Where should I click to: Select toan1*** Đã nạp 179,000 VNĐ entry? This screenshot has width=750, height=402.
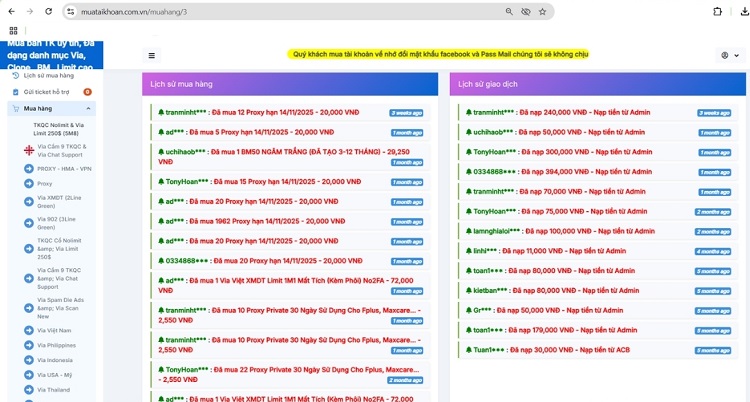click(x=598, y=330)
